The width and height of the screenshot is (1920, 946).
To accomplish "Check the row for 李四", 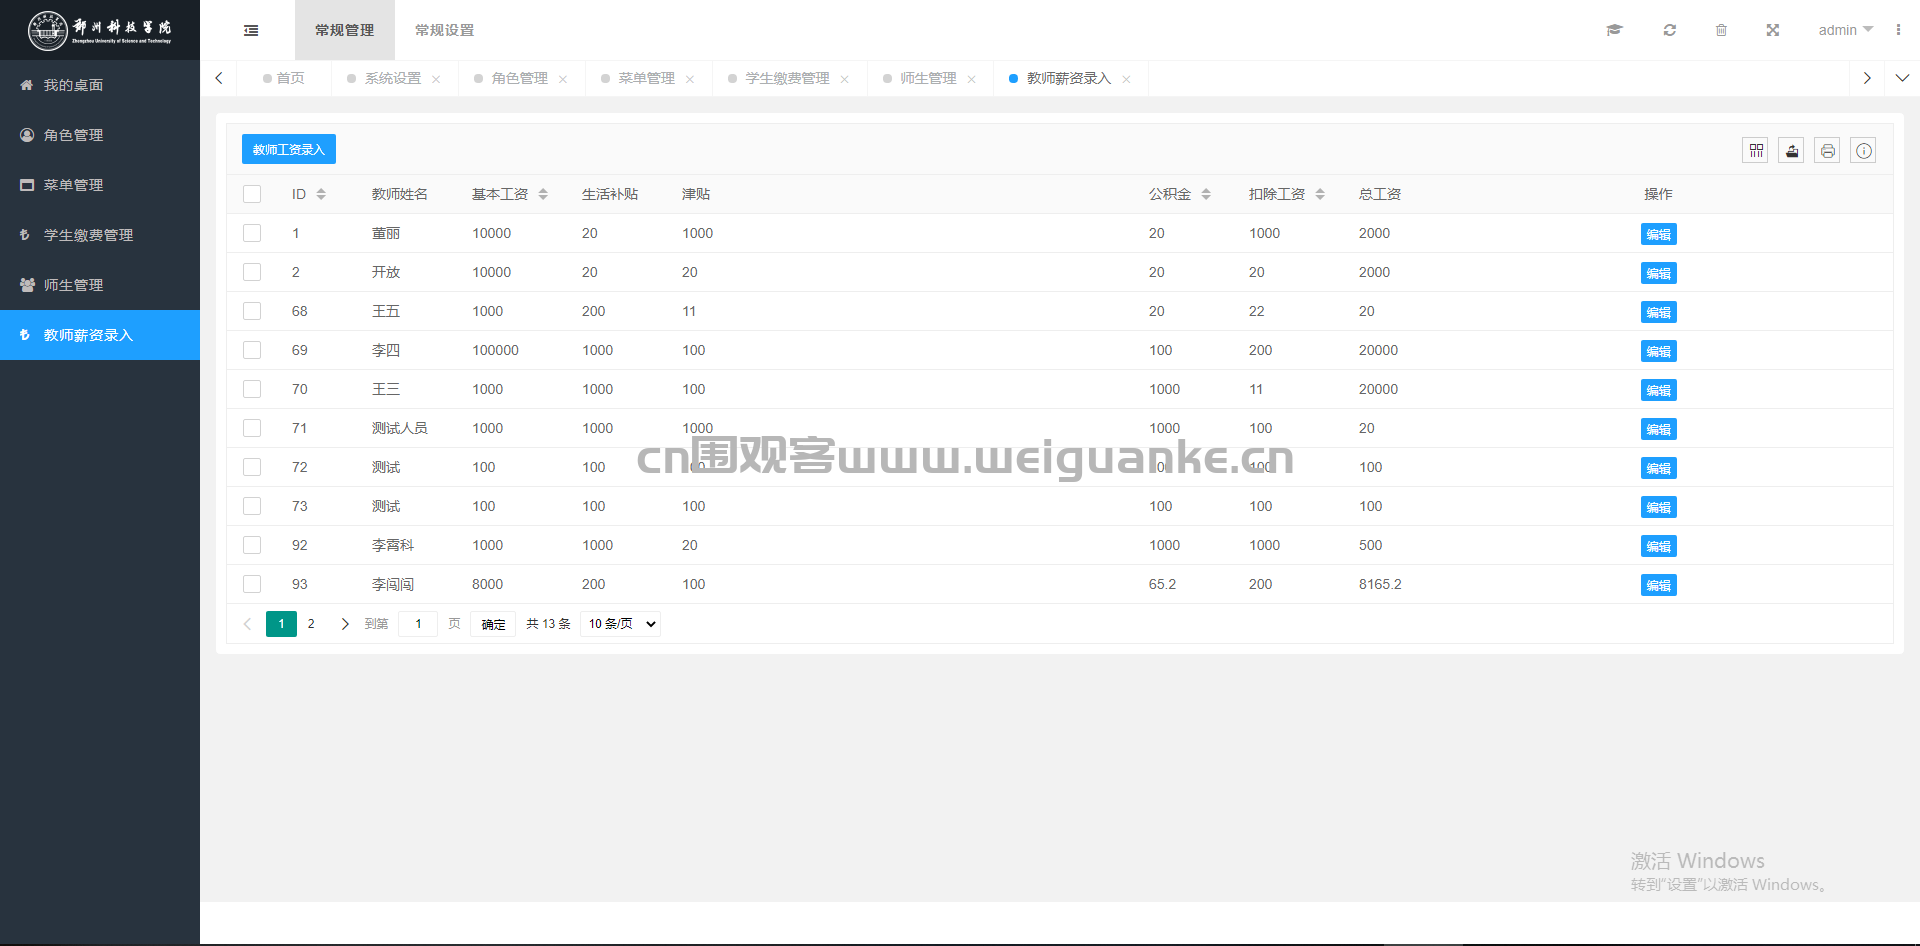I will point(252,350).
